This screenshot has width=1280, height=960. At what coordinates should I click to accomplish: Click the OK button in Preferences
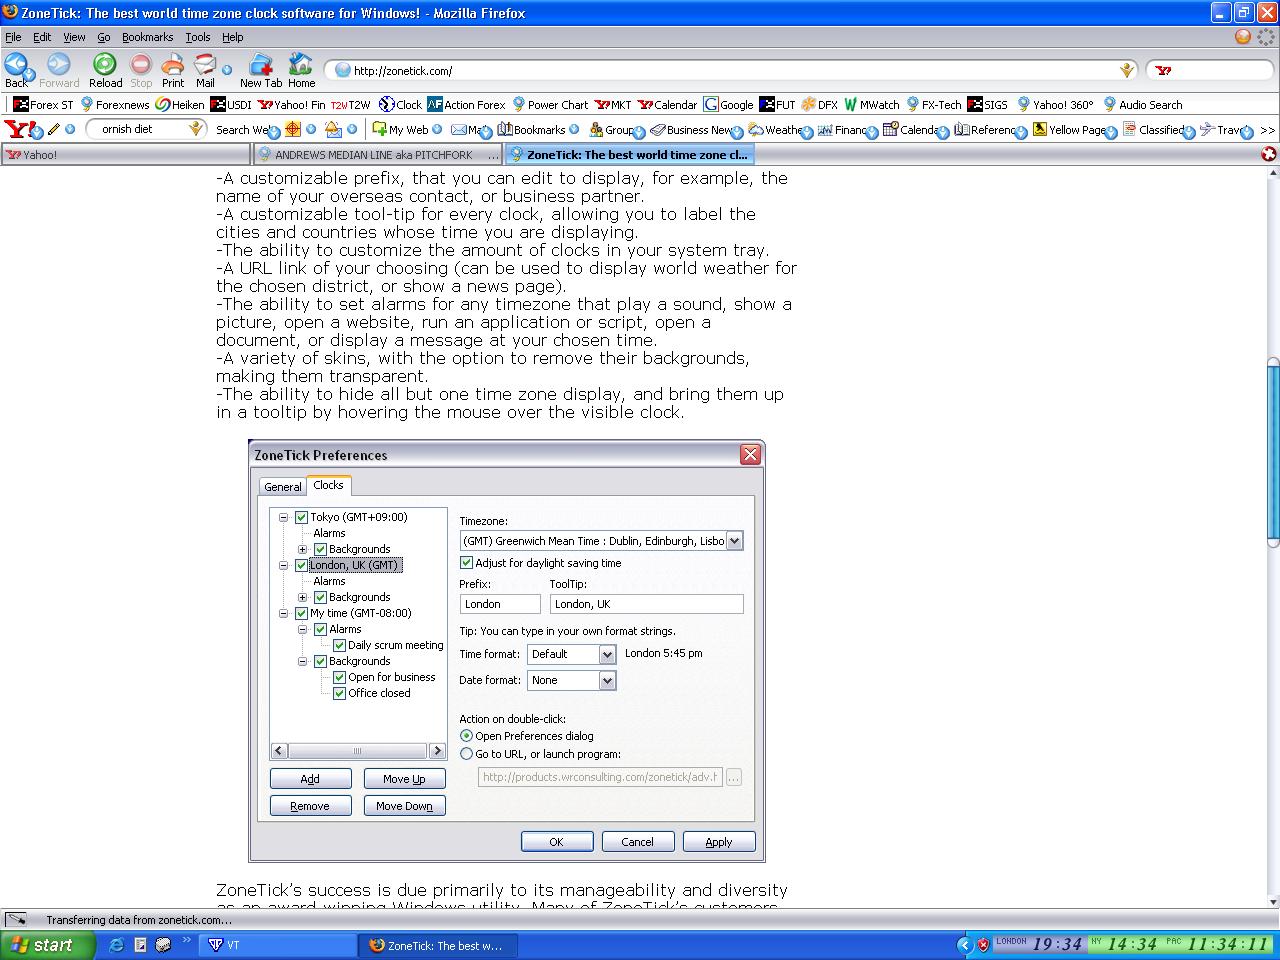click(x=557, y=842)
